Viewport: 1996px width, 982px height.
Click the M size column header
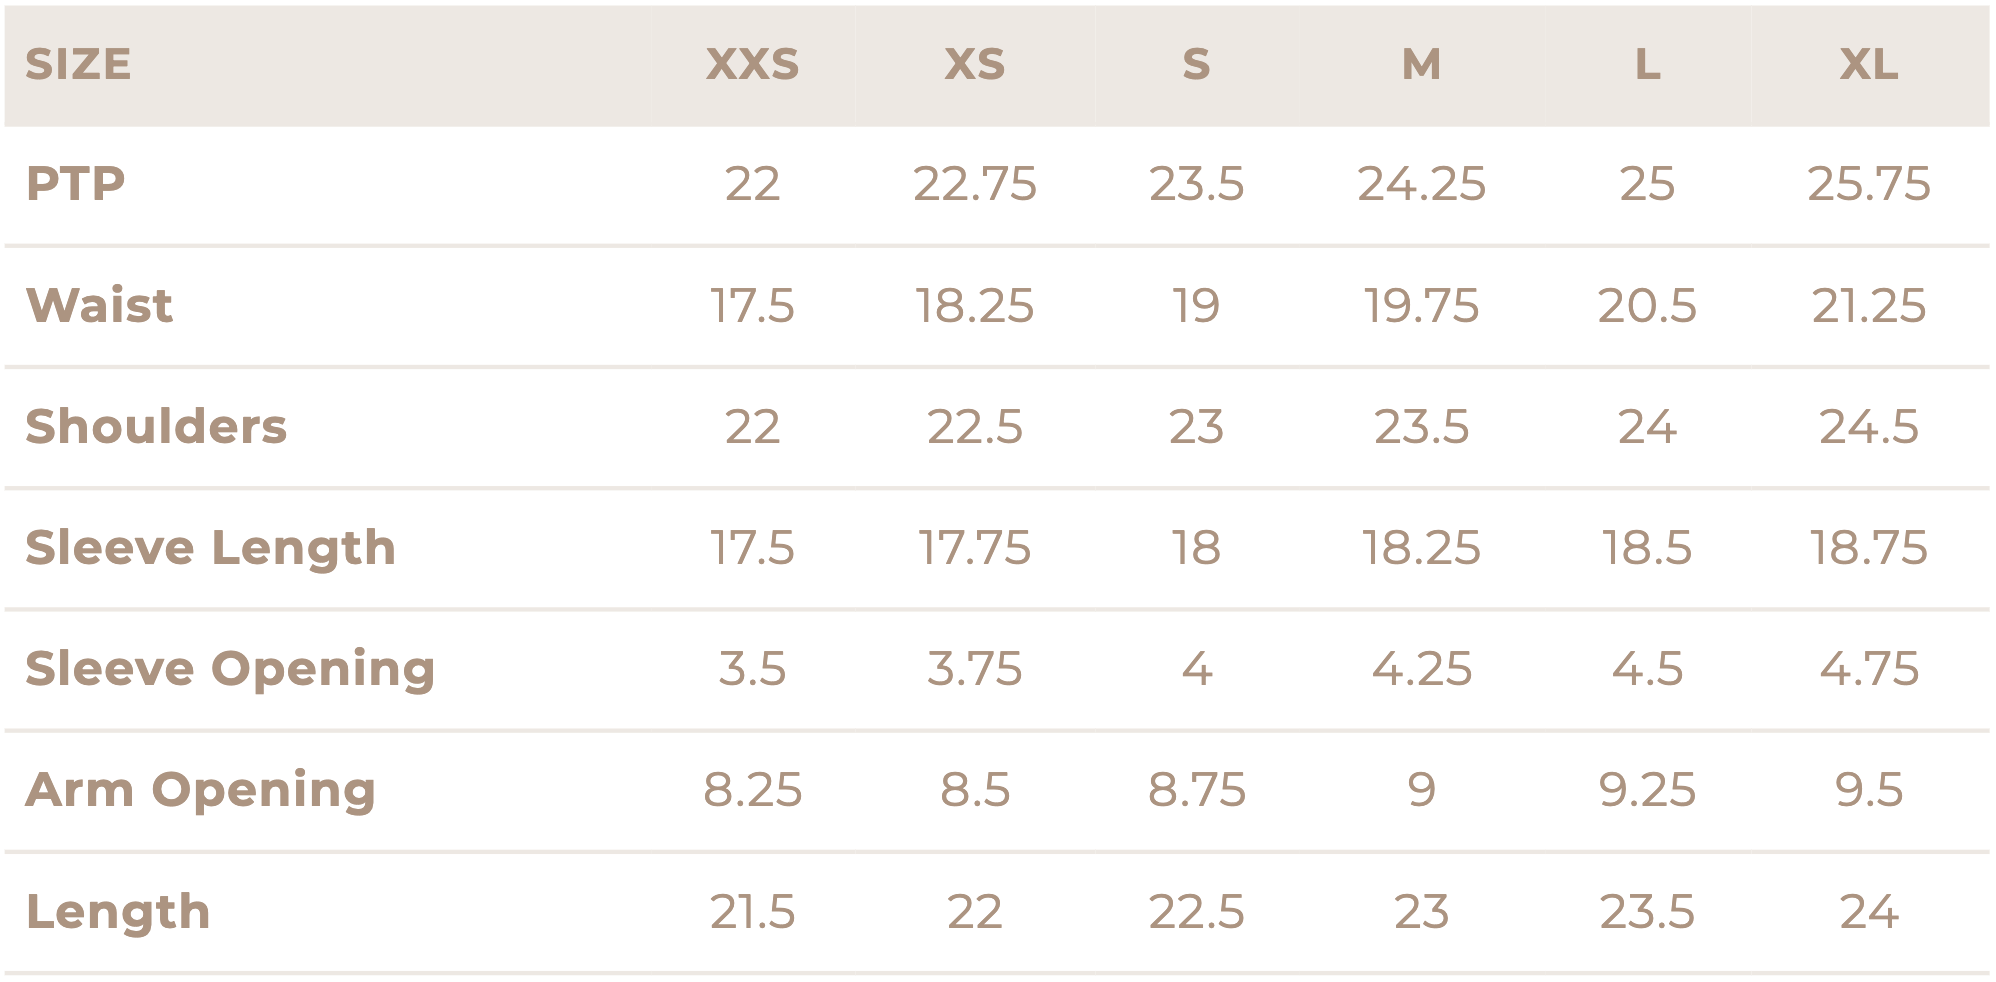(x=1421, y=65)
